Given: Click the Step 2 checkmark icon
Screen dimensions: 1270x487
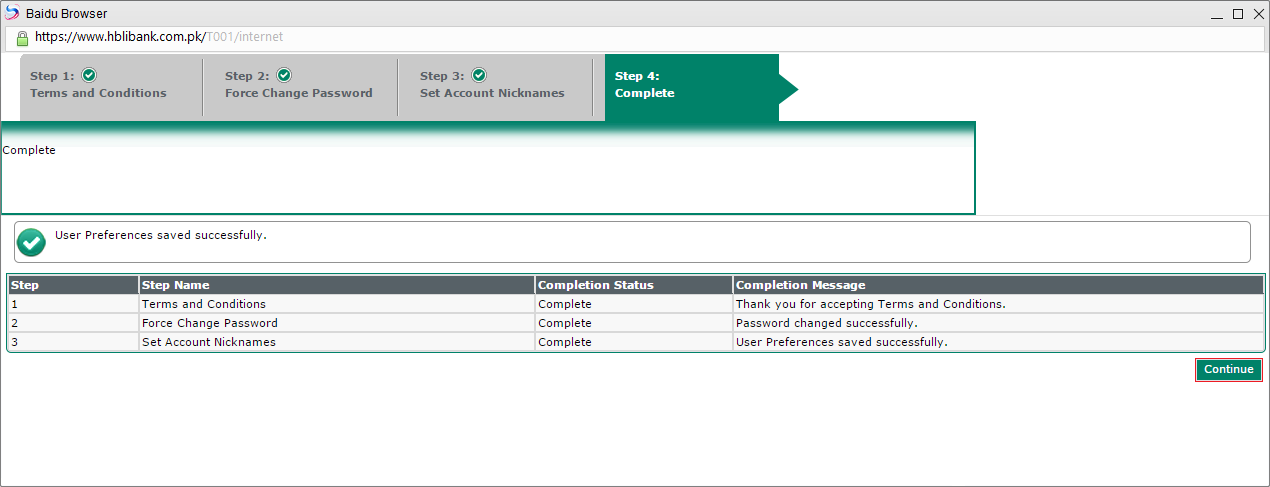Looking at the screenshot, I should pos(284,75).
